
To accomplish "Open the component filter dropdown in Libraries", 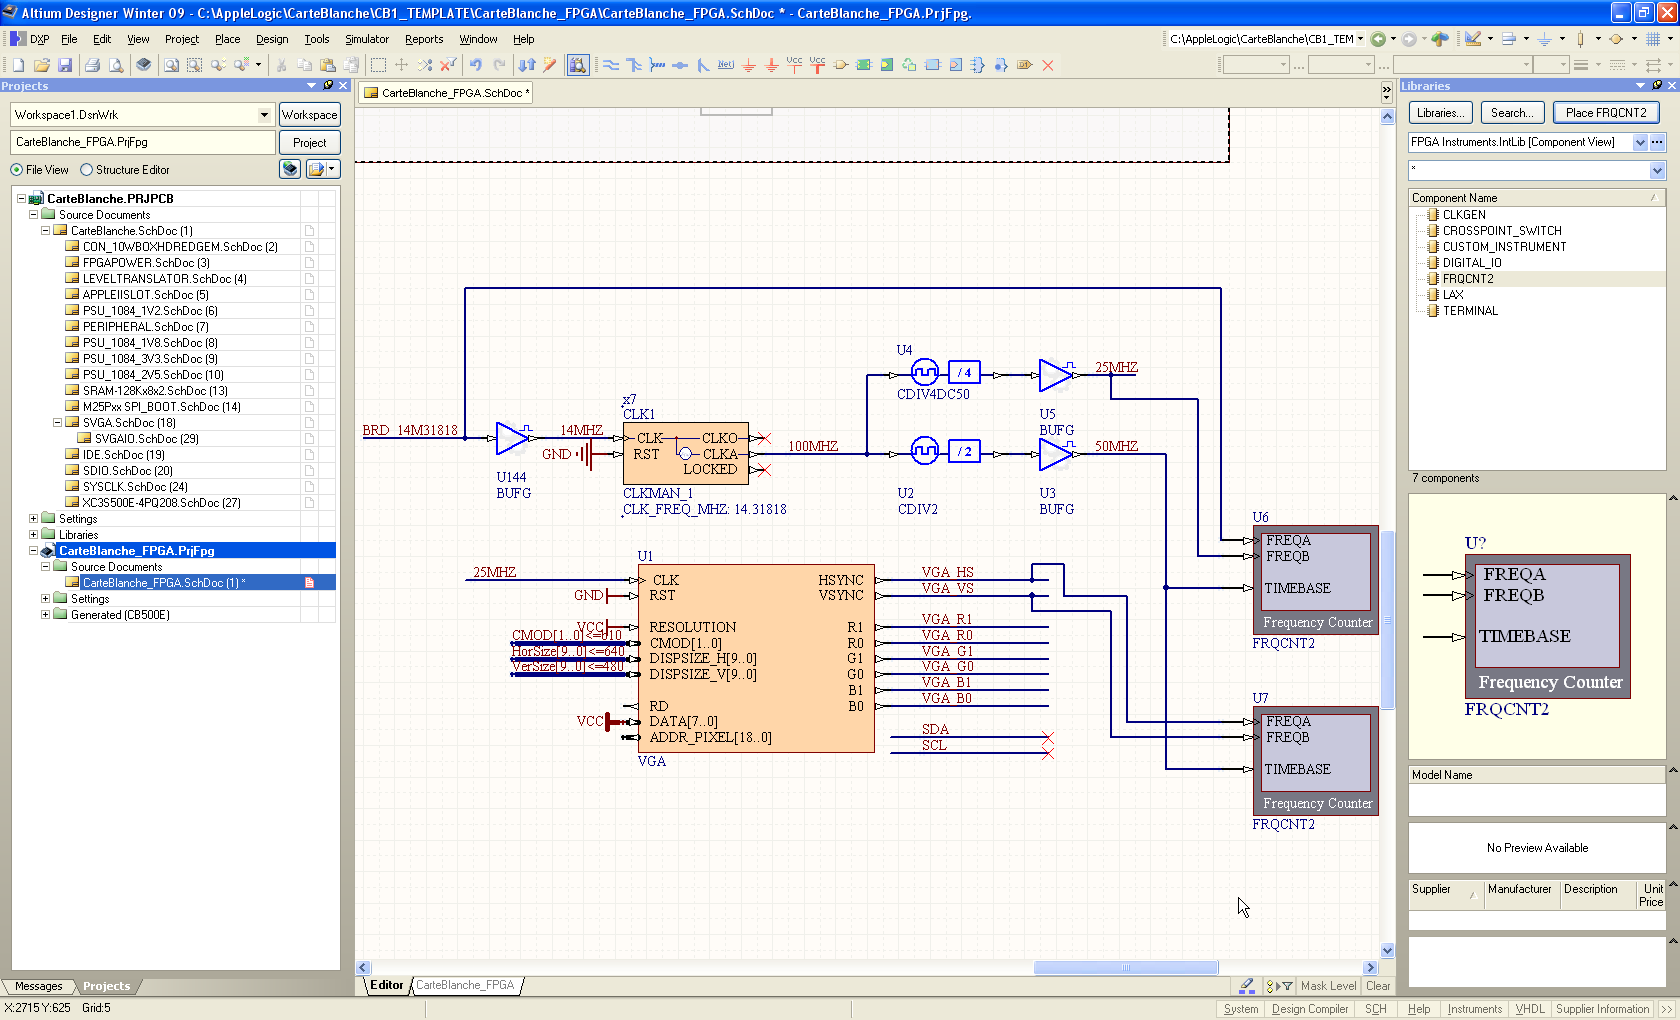I will point(1657,170).
